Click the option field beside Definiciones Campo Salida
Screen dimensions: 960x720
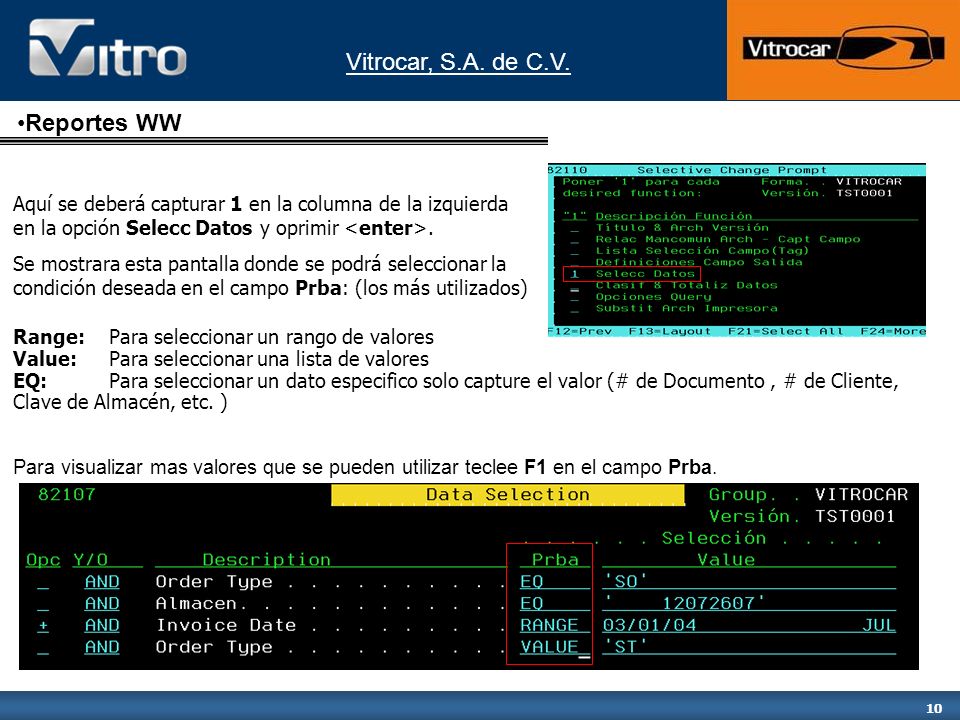(574, 263)
